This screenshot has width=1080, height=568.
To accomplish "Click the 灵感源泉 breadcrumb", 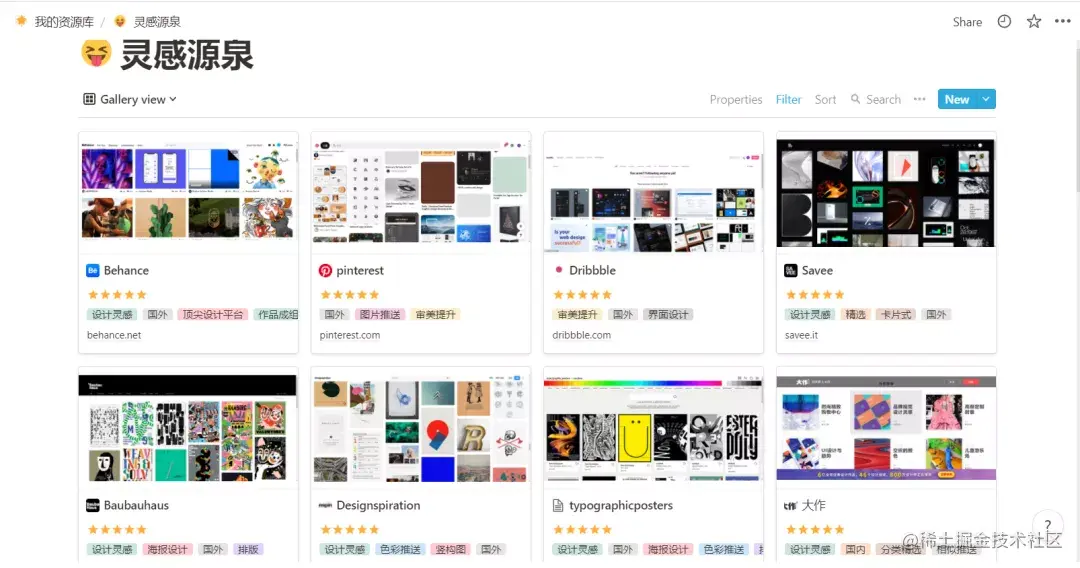I will pos(157,22).
